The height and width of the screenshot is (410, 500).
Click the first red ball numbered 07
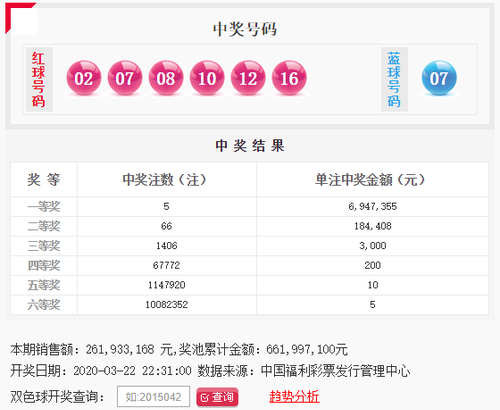[125, 78]
